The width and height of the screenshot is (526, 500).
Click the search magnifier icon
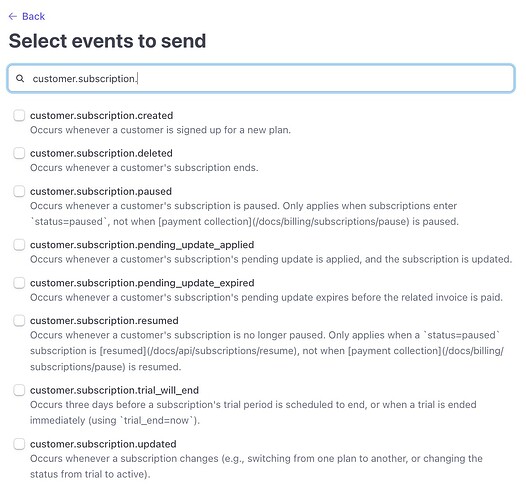20,79
